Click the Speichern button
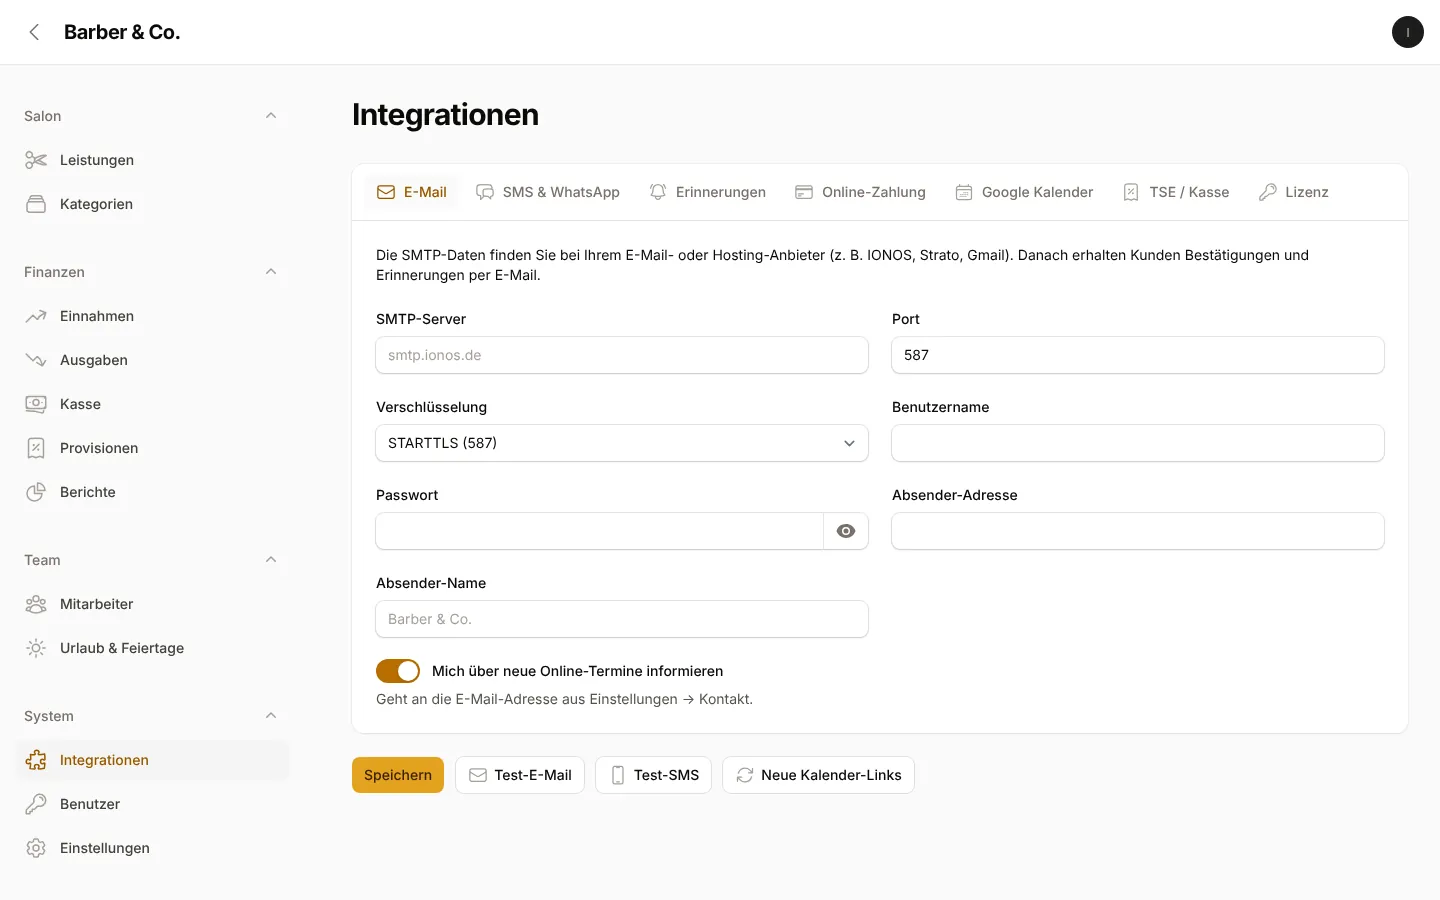The width and height of the screenshot is (1440, 900). (x=398, y=775)
